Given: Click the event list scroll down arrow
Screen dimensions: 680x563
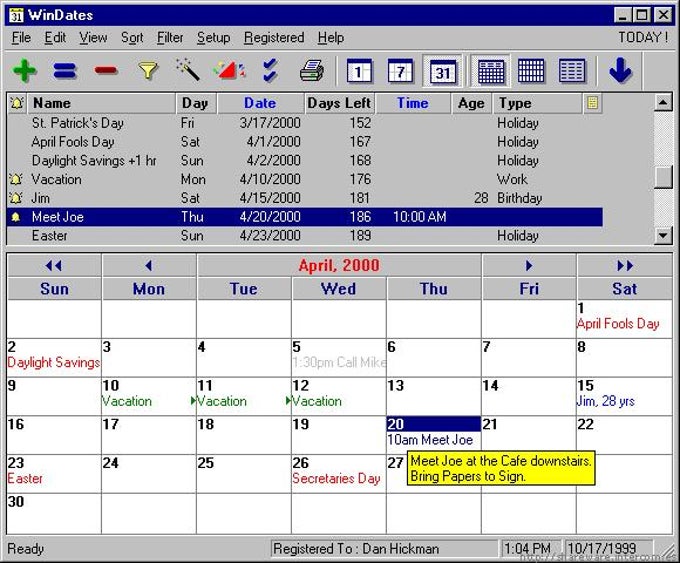Looking at the screenshot, I should point(663,236).
